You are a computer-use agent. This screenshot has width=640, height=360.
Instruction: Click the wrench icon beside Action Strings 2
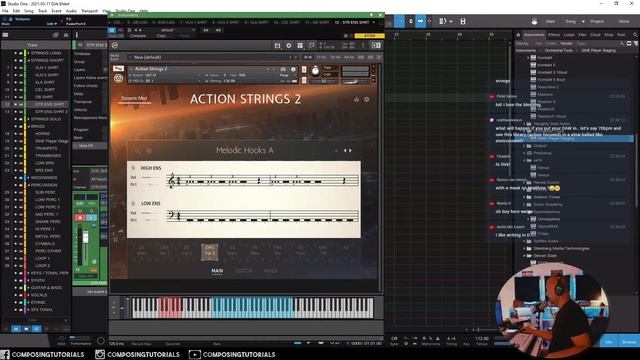(118, 69)
